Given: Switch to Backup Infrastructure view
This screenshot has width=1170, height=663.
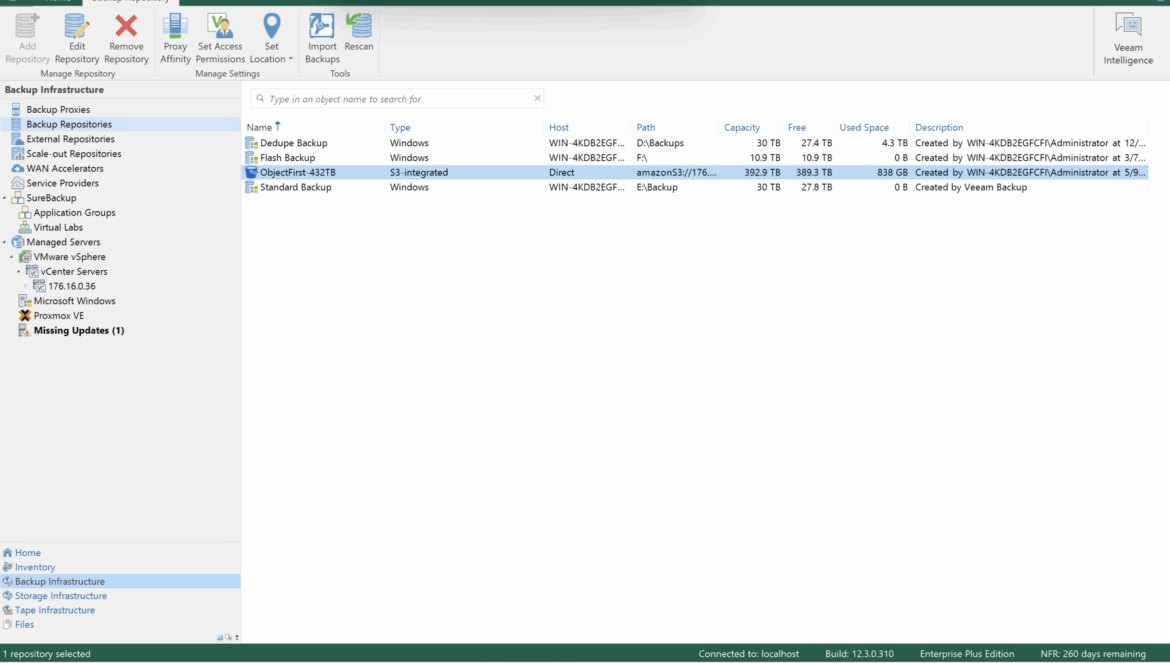Looking at the screenshot, I should pyautogui.click(x=60, y=582).
